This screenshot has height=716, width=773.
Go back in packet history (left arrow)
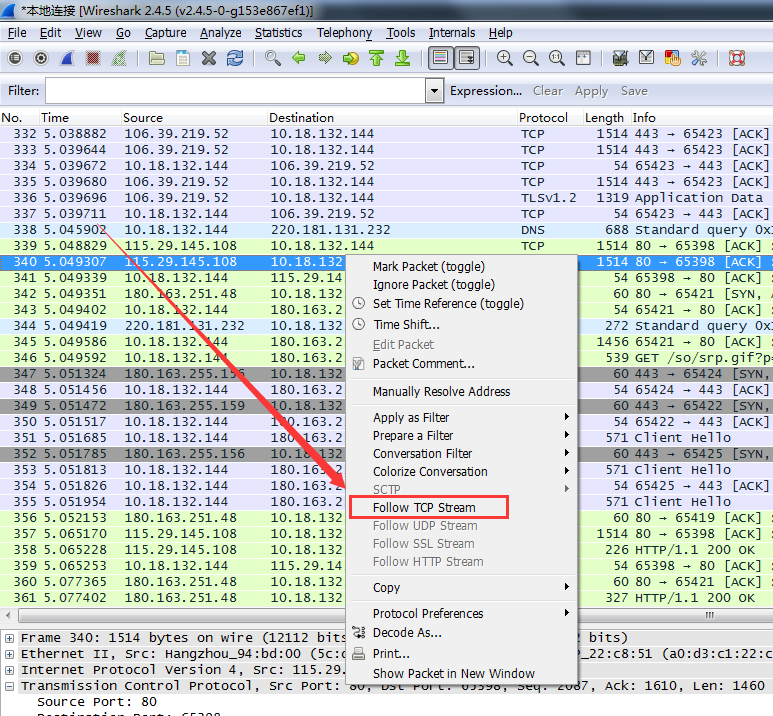[x=299, y=58]
